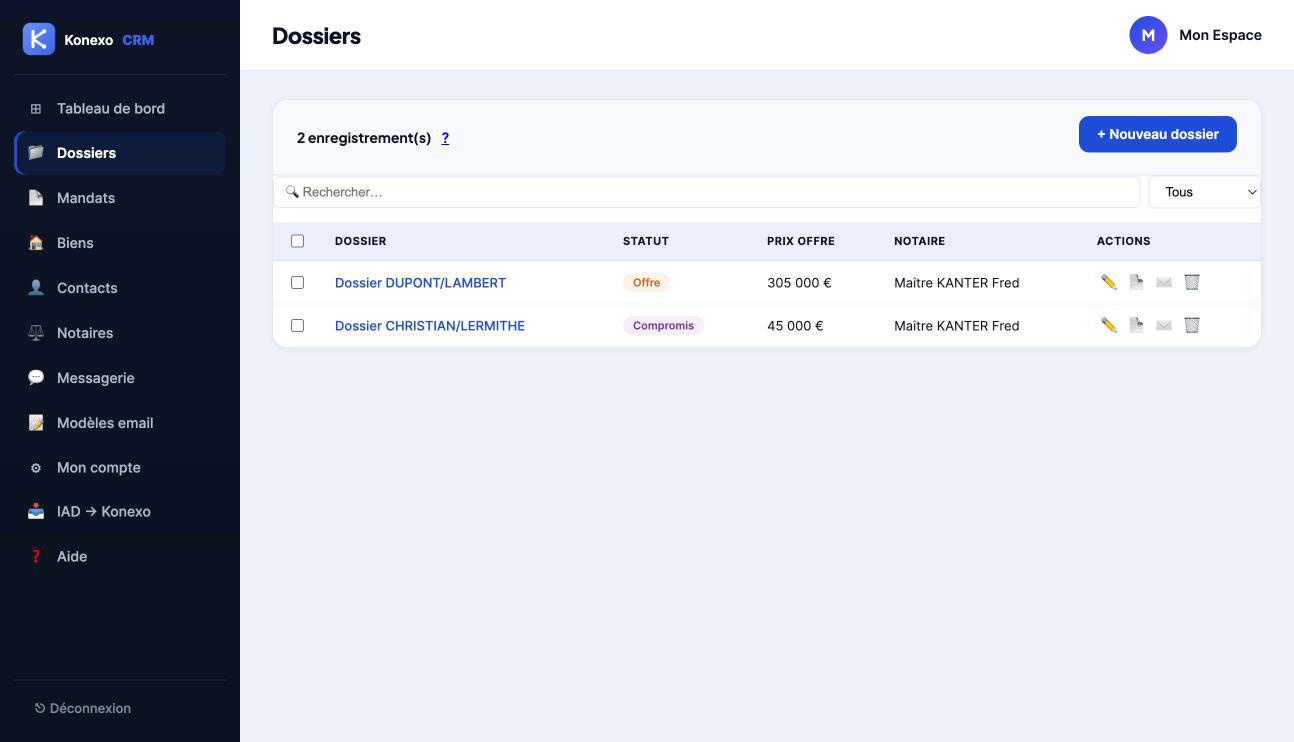Click the NOTAIRE column header
This screenshot has width=1294, height=742.
(x=919, y=241)
